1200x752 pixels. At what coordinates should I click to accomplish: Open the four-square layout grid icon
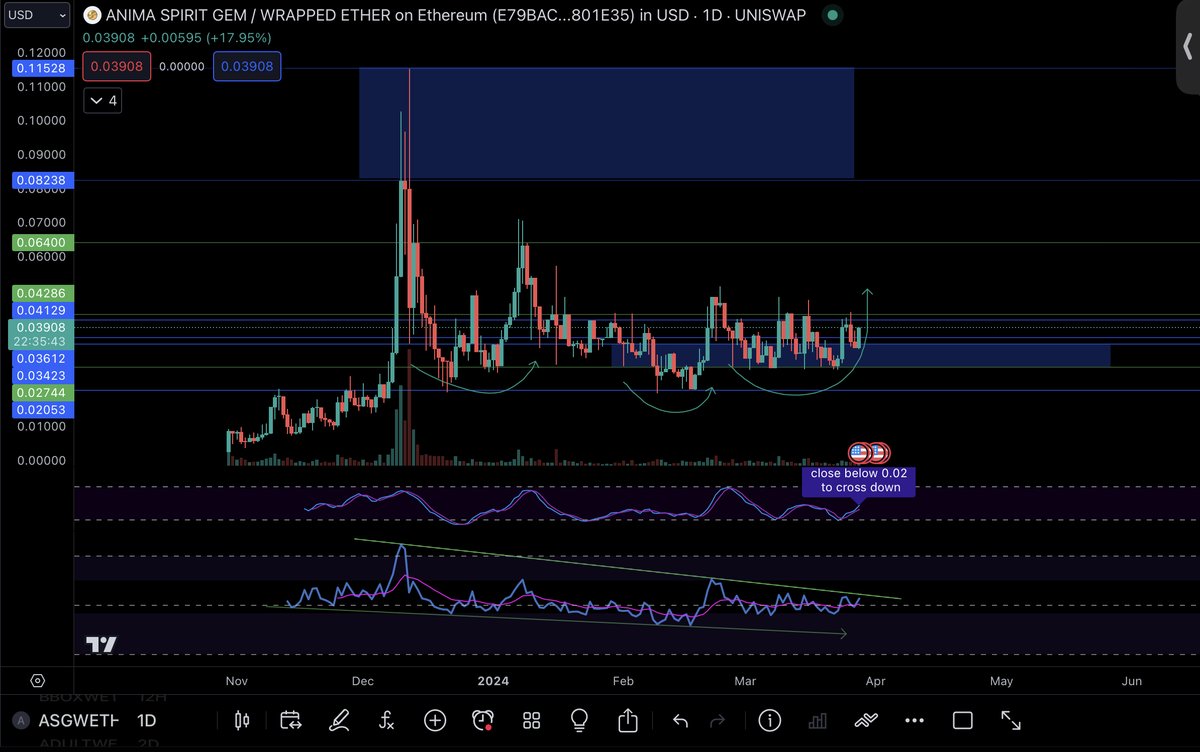[x=531, y=720]
